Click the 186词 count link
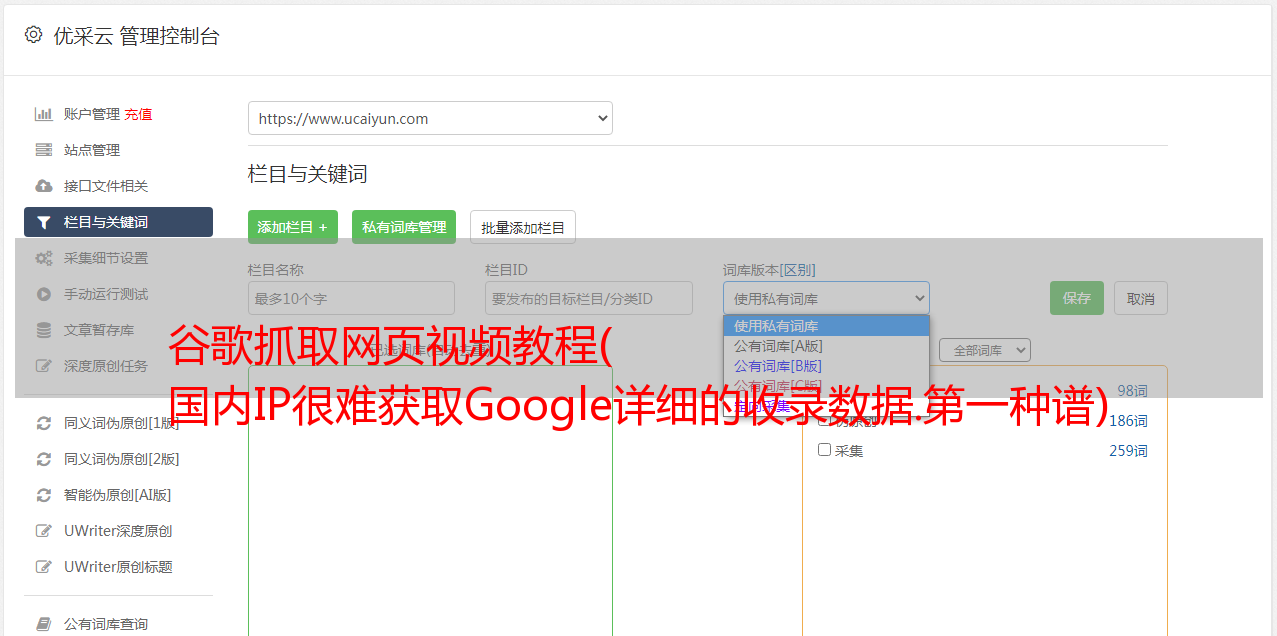 [x=1128, y=421]
